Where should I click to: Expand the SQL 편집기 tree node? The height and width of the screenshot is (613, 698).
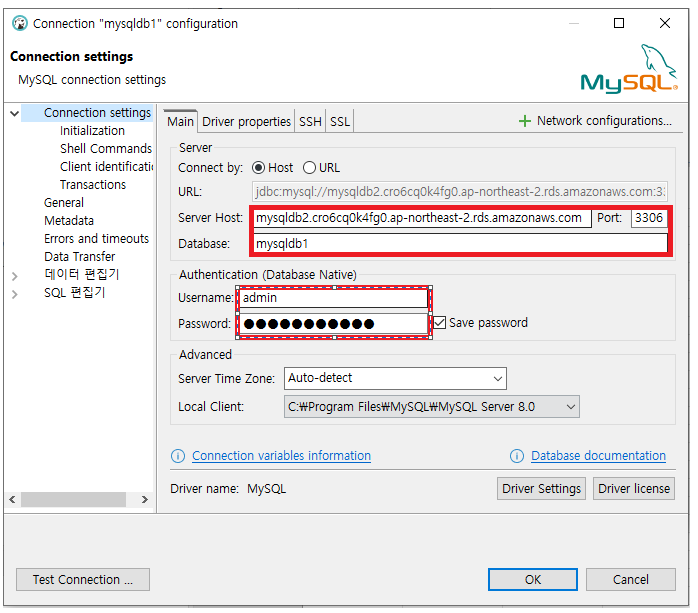[x=15, y=294]
